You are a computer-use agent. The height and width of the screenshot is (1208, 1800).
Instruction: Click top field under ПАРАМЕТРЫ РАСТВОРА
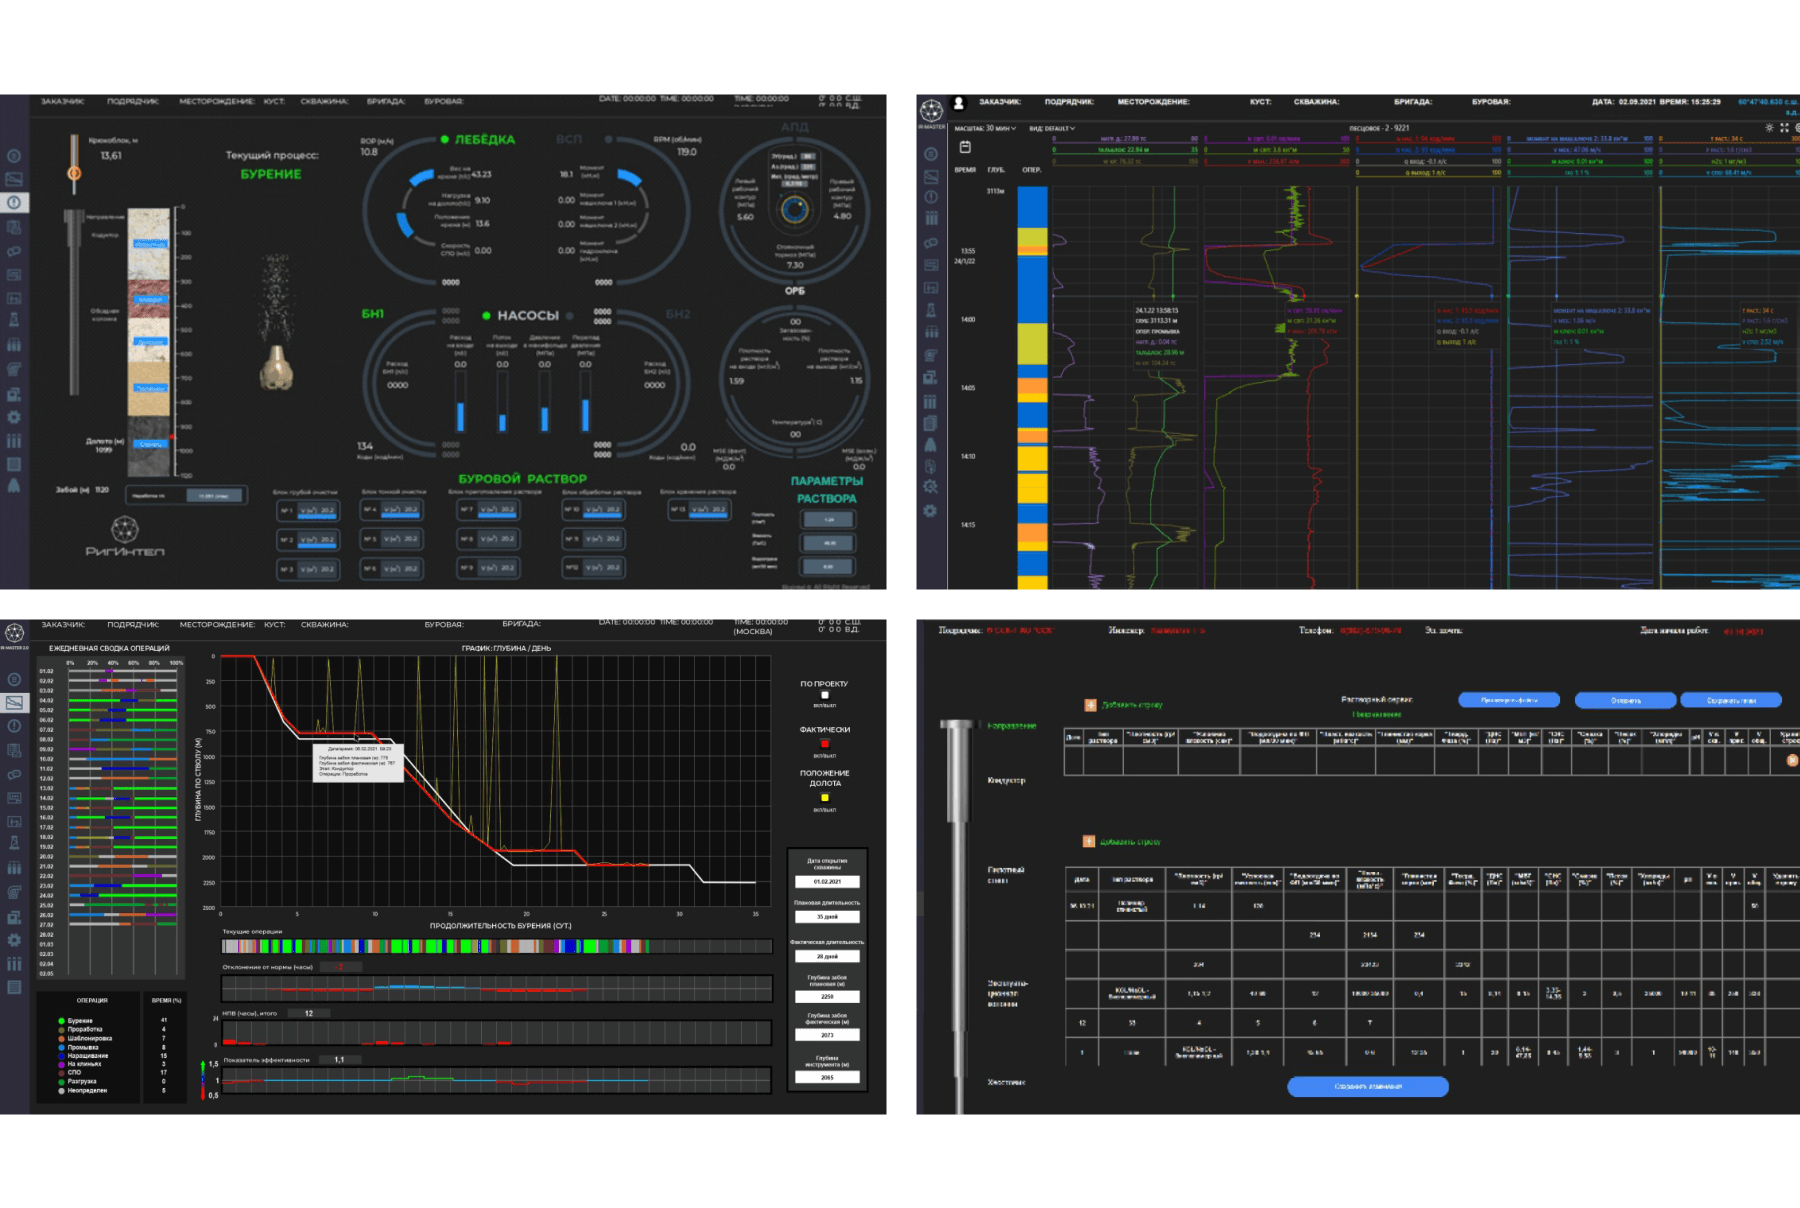tap(828, 520)
